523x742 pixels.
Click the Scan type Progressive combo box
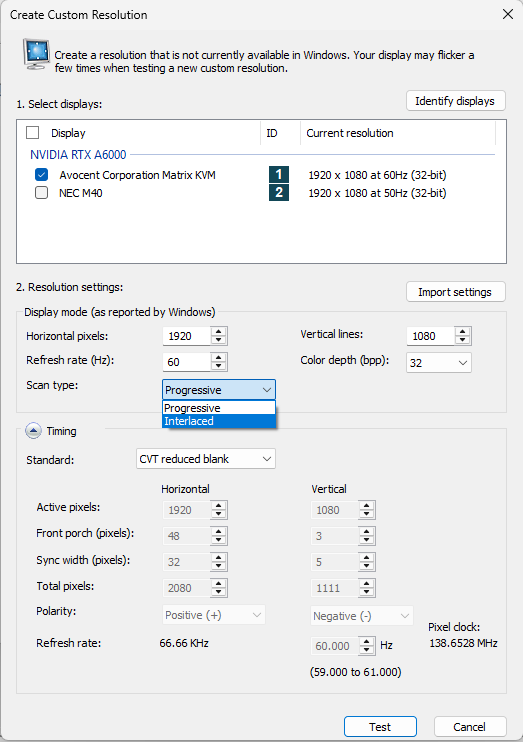pyautogui.click(x=219, y=390)
